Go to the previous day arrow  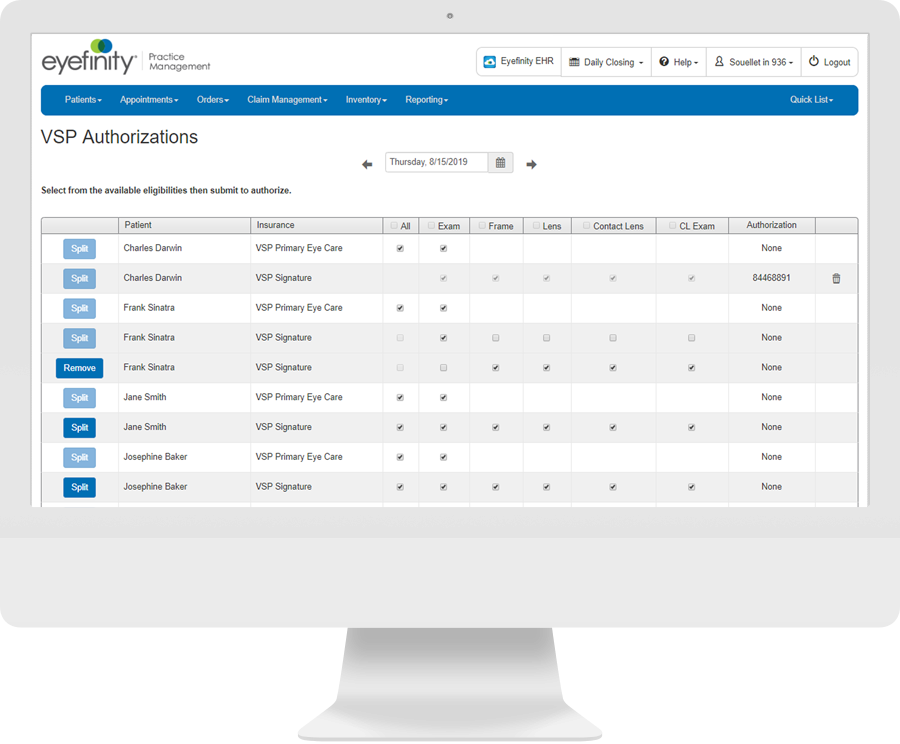[367, 165]
